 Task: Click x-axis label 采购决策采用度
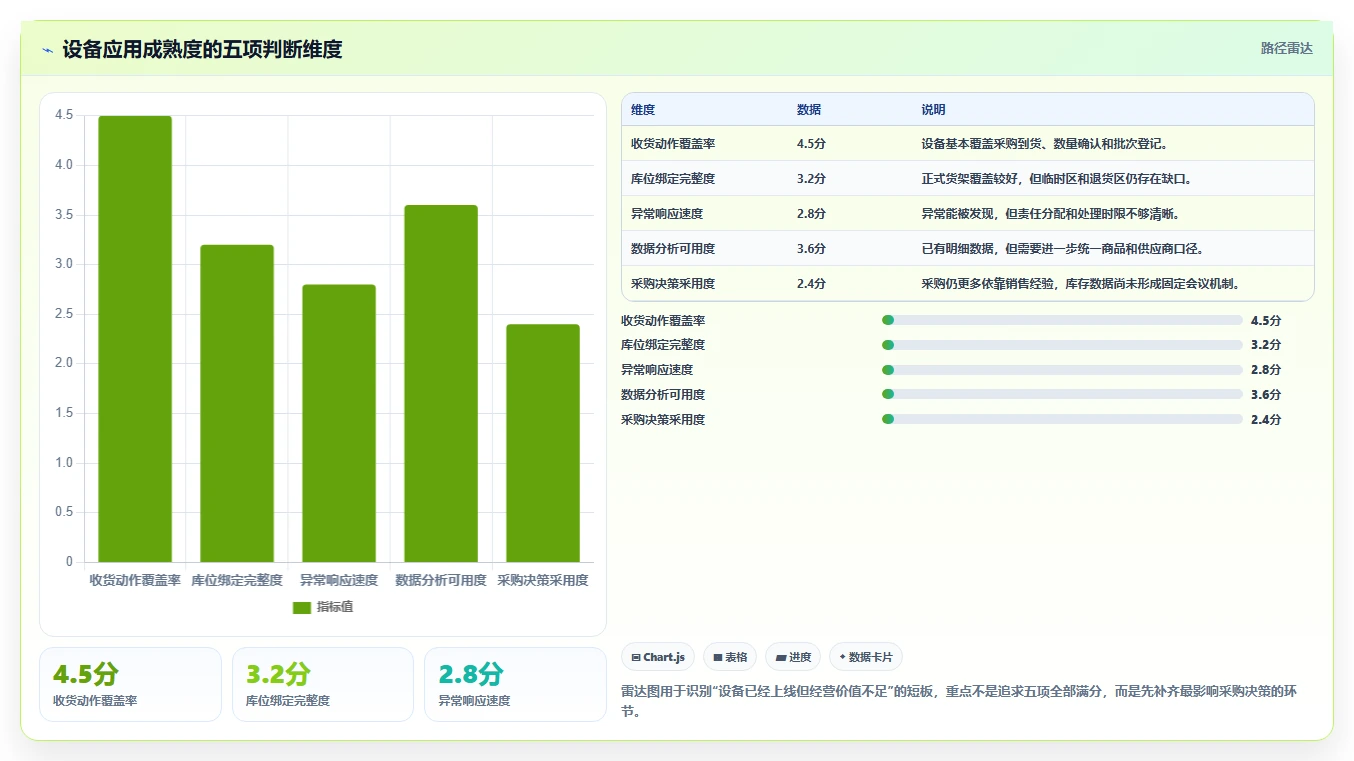543,580
